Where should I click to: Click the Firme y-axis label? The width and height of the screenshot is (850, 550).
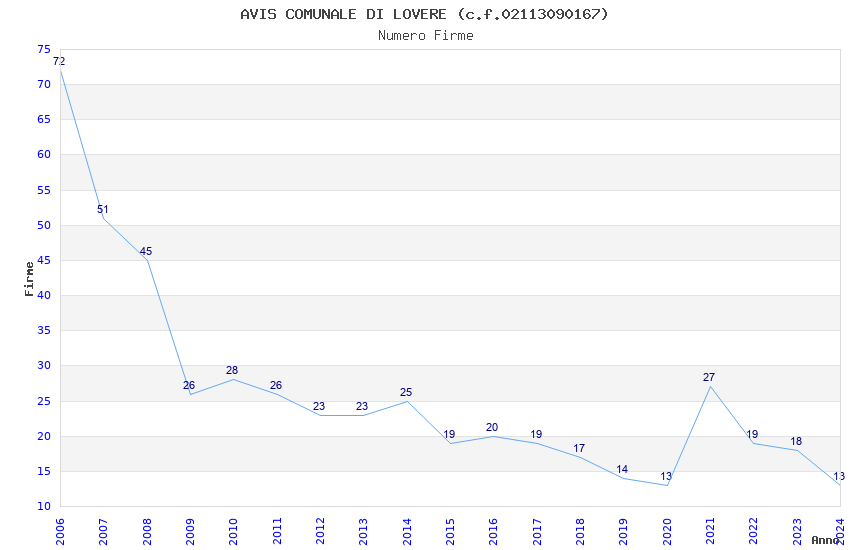pyautogui.click(x=29, y=279)
